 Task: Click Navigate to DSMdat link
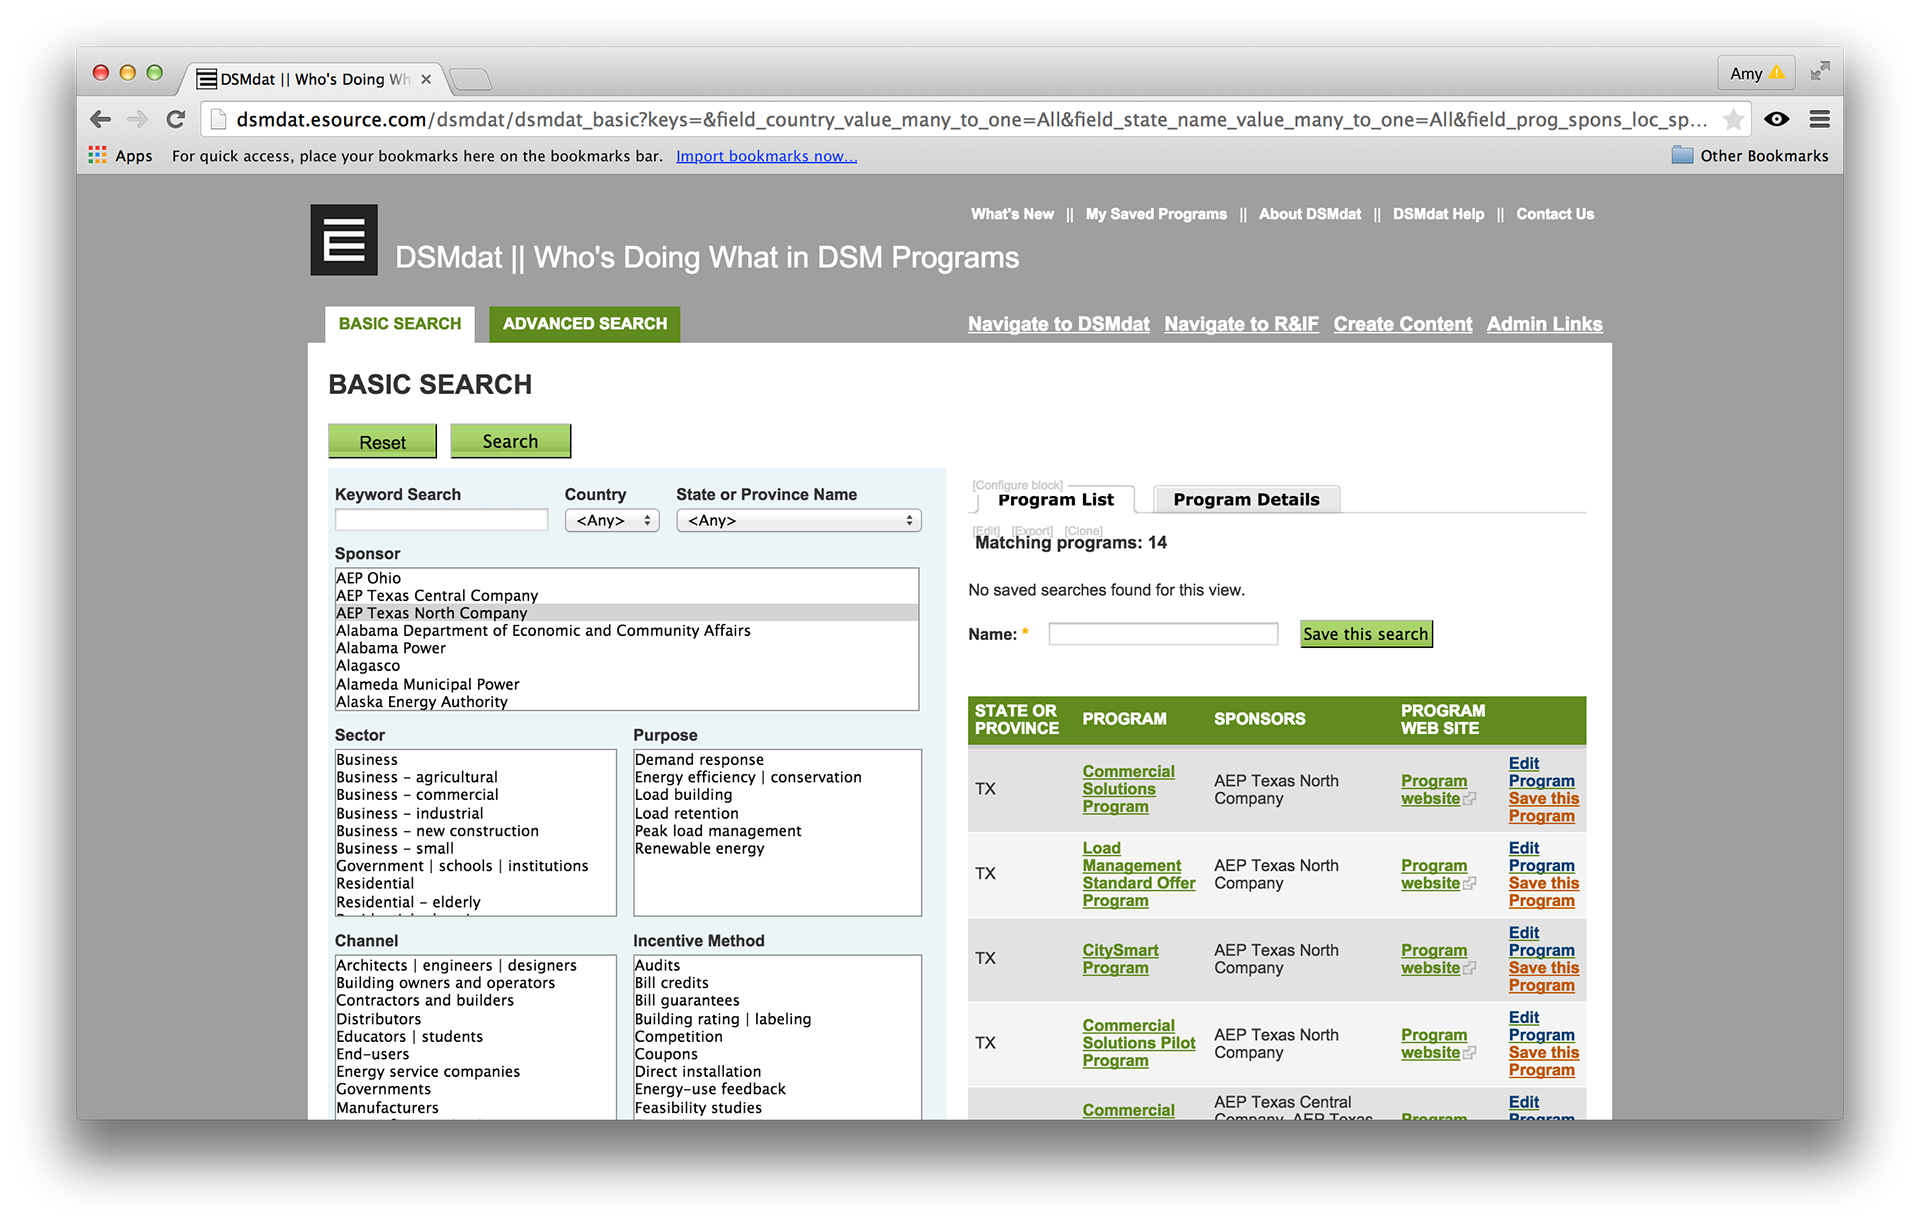(1059, 324)
